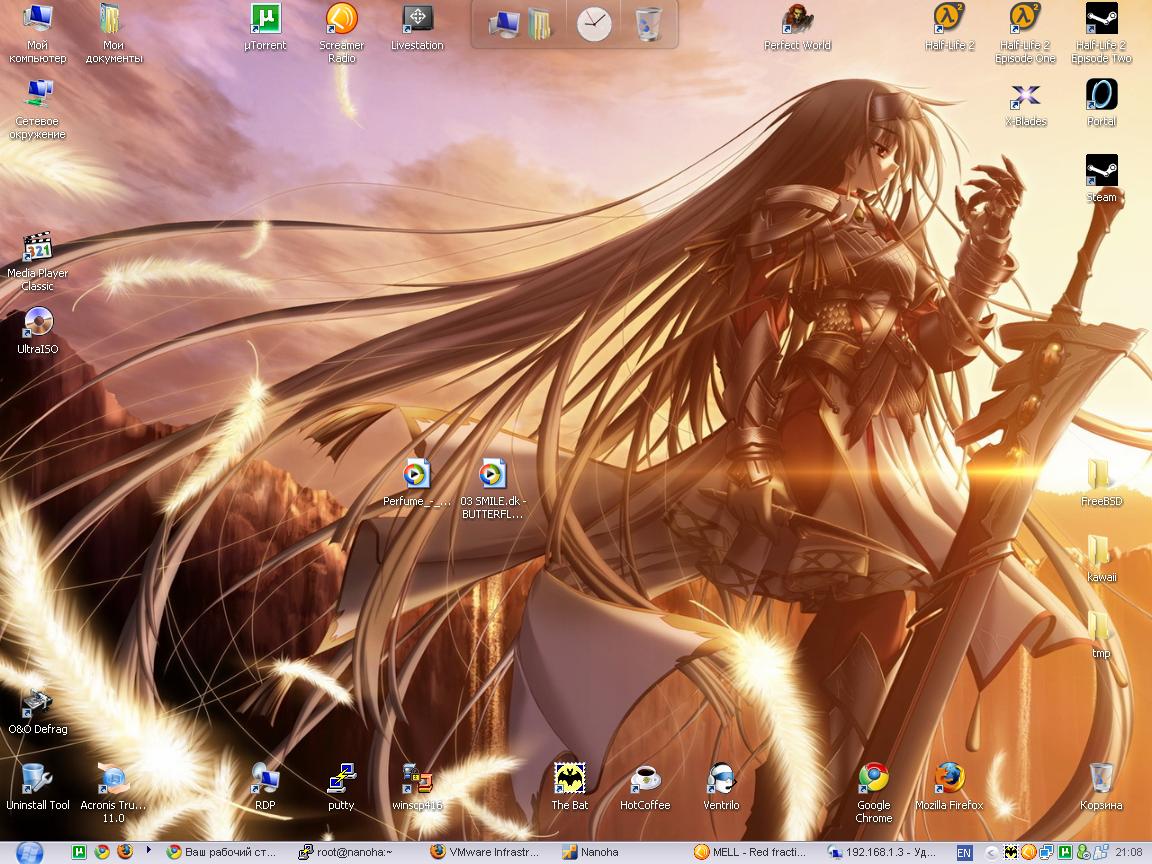Image resolution: width=1152 pixels, height=864 pixels.
Task: Launch Google Chrome from the desktop
Action: pos(874,793)
